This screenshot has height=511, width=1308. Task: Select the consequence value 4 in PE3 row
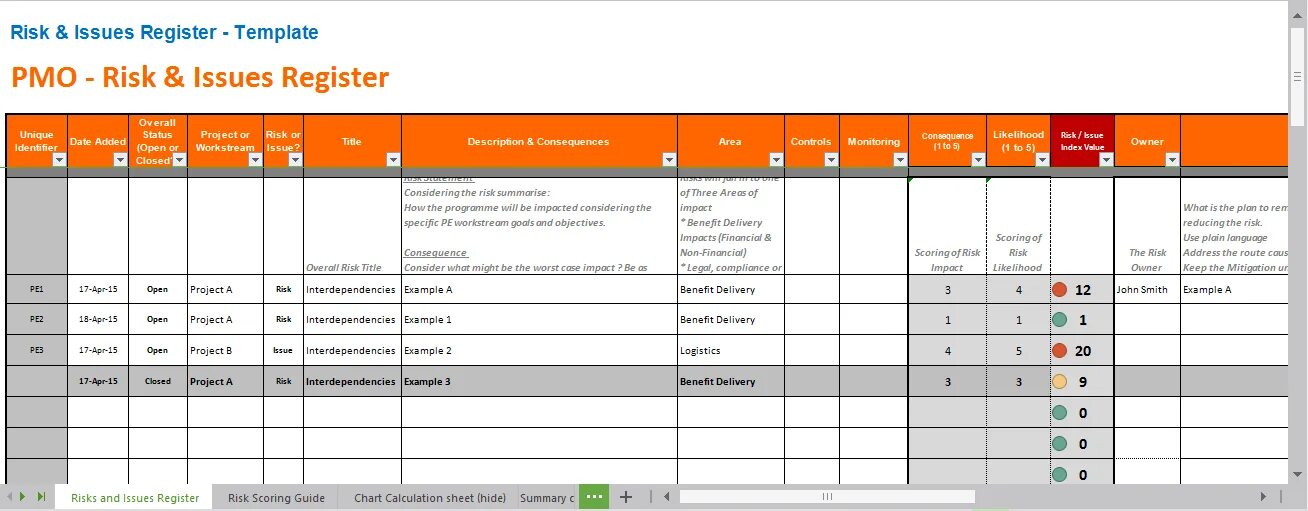[948, 351]
